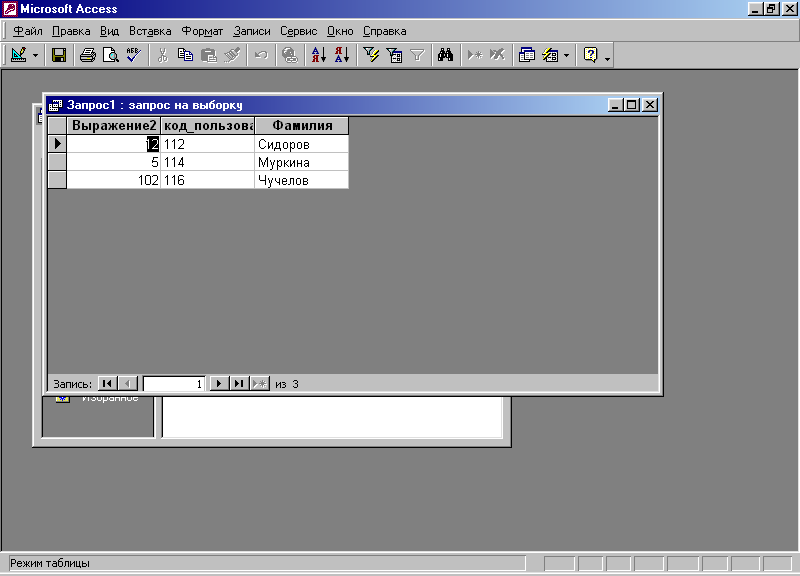
Task: Click the cell with value 5
Action: tap(114, 162)
